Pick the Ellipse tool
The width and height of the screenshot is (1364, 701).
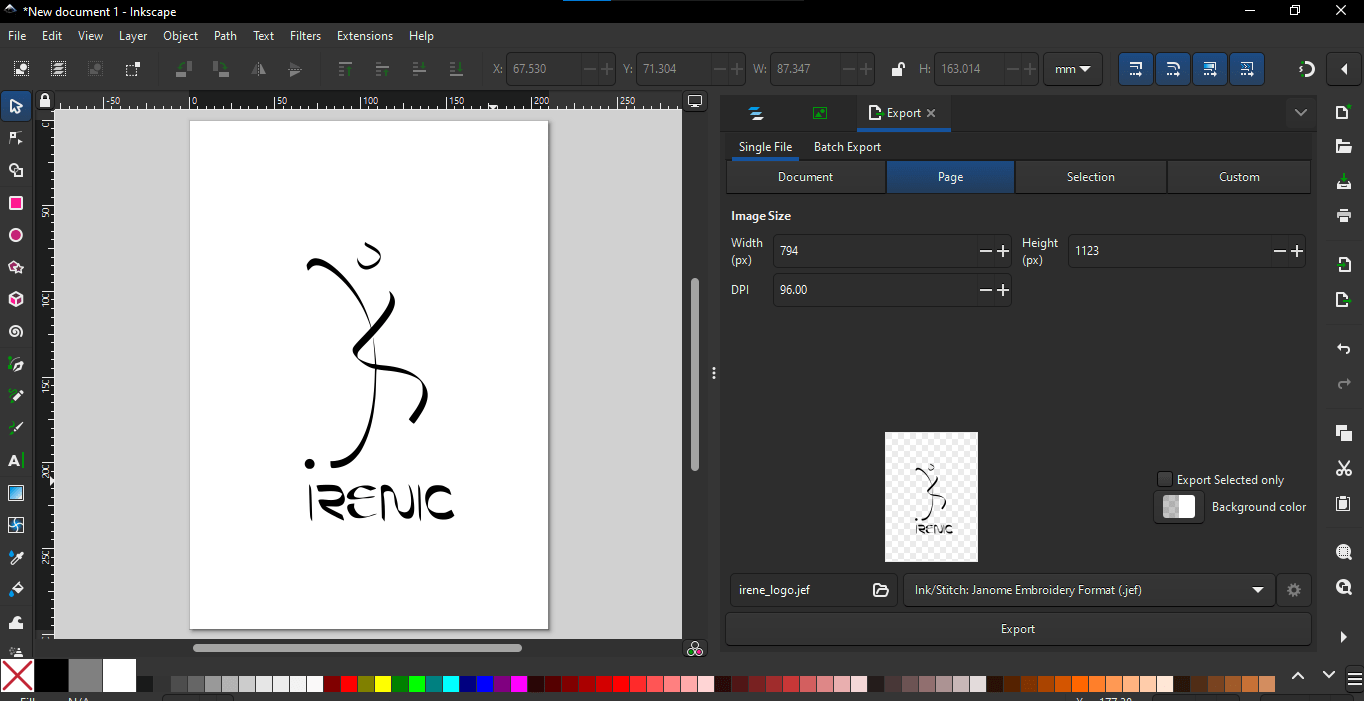tap(16, 236)
